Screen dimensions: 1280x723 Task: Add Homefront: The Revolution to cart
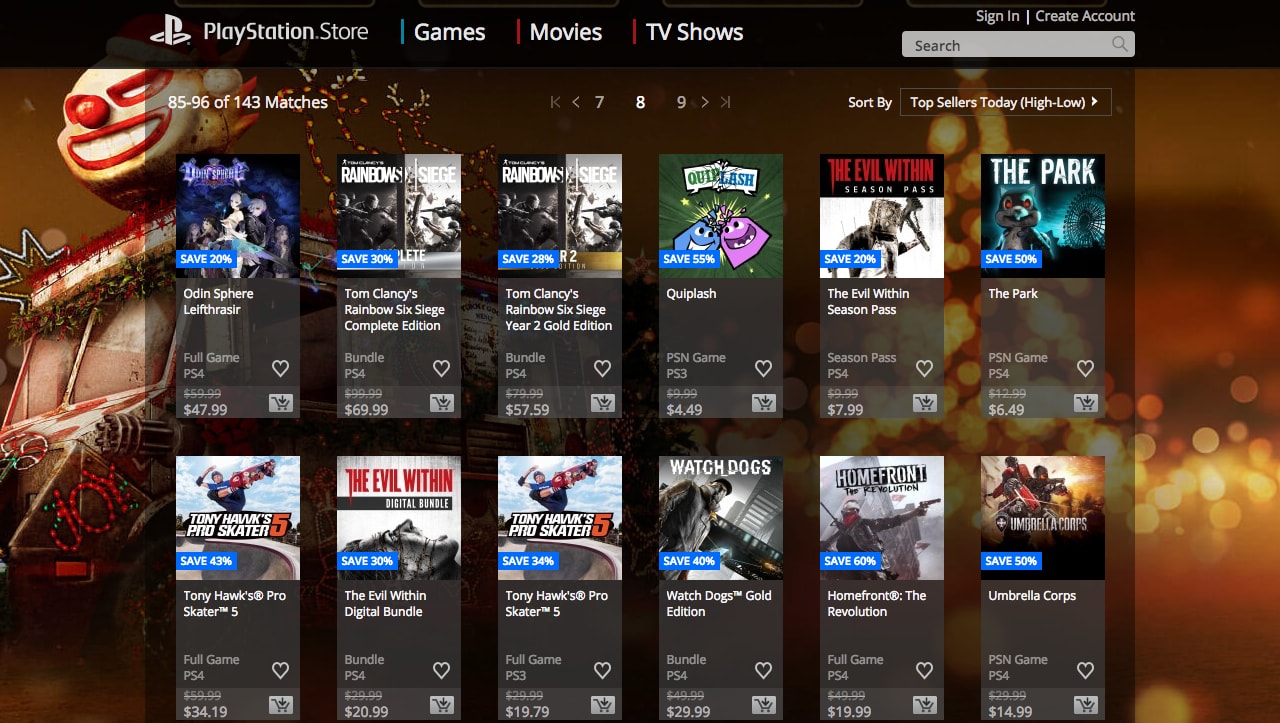click(925, 705)
